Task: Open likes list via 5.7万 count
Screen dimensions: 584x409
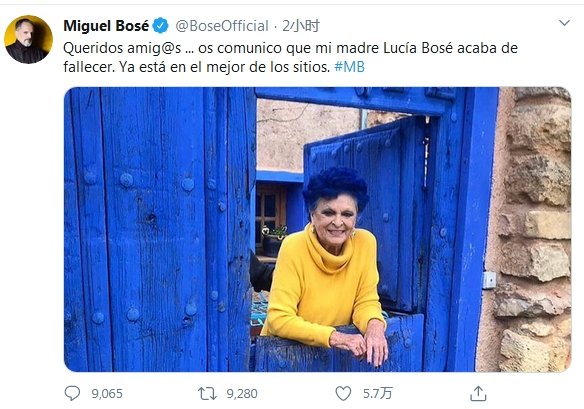Action: tap(378, 393)
